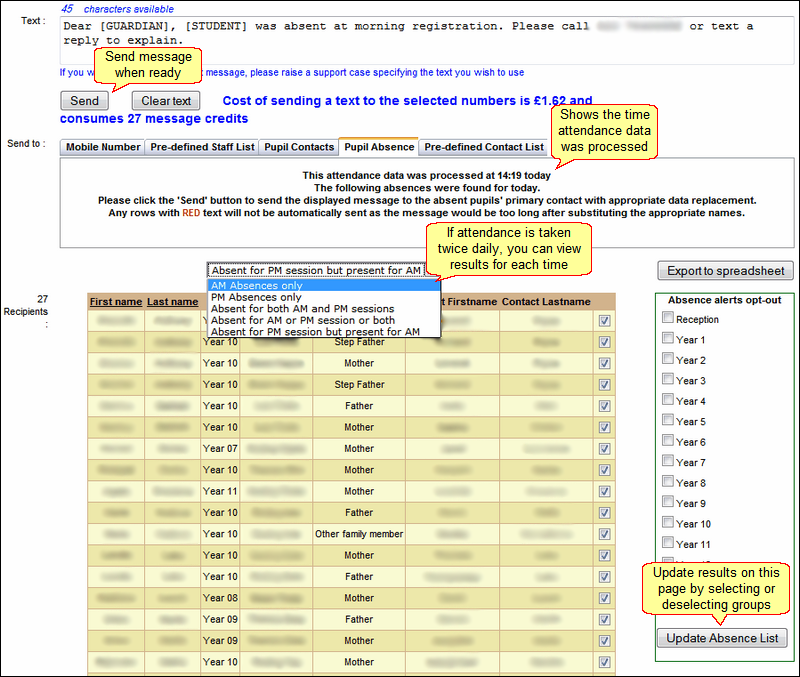
Task: Uncheck the Year 08 Mother row checkbox
Action: (x=605, y=598)
